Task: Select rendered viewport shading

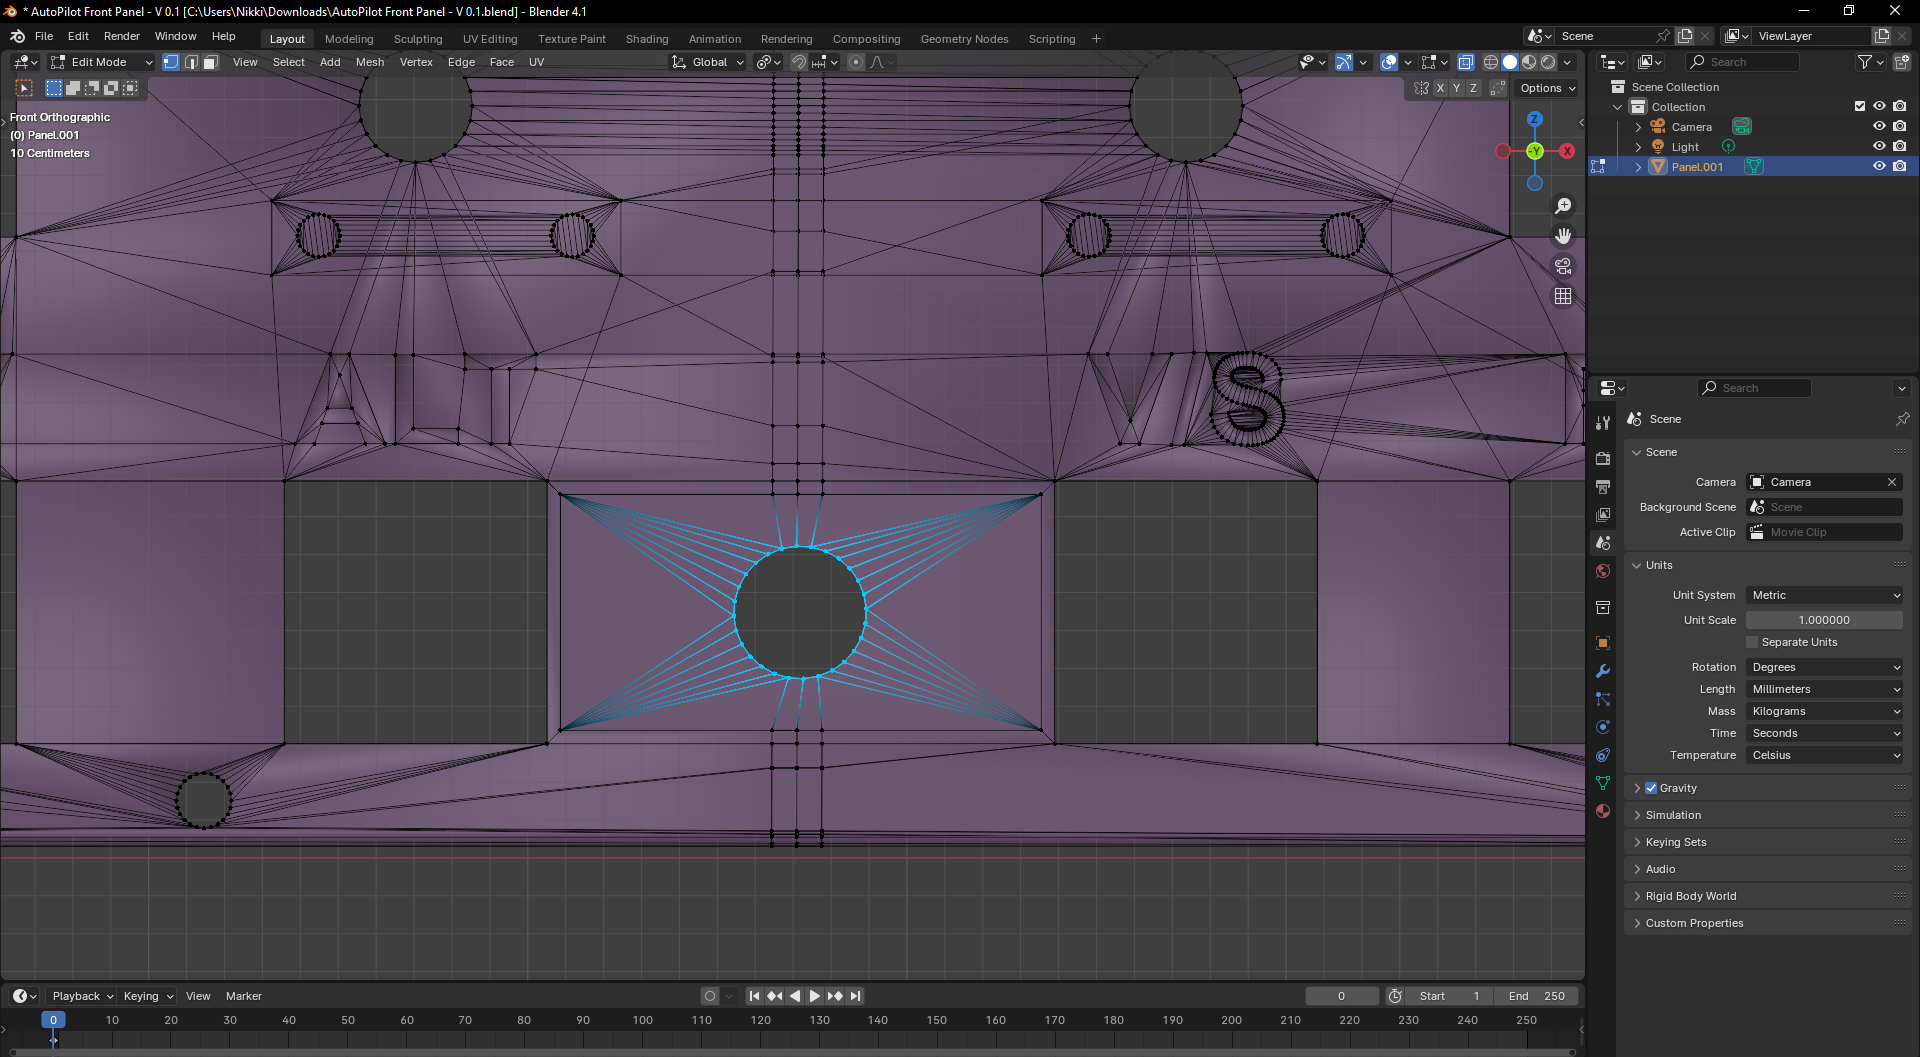Action: tap(1548, 62)
